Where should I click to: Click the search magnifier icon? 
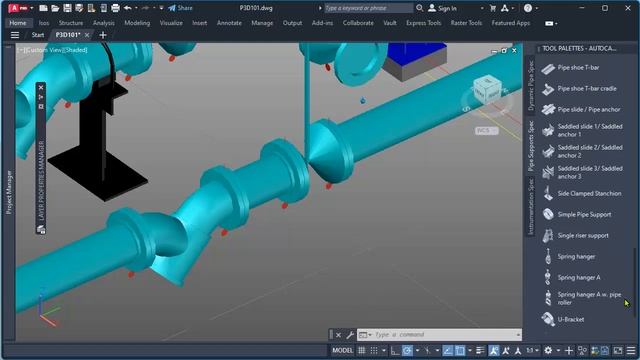click(x=420, y=8)
